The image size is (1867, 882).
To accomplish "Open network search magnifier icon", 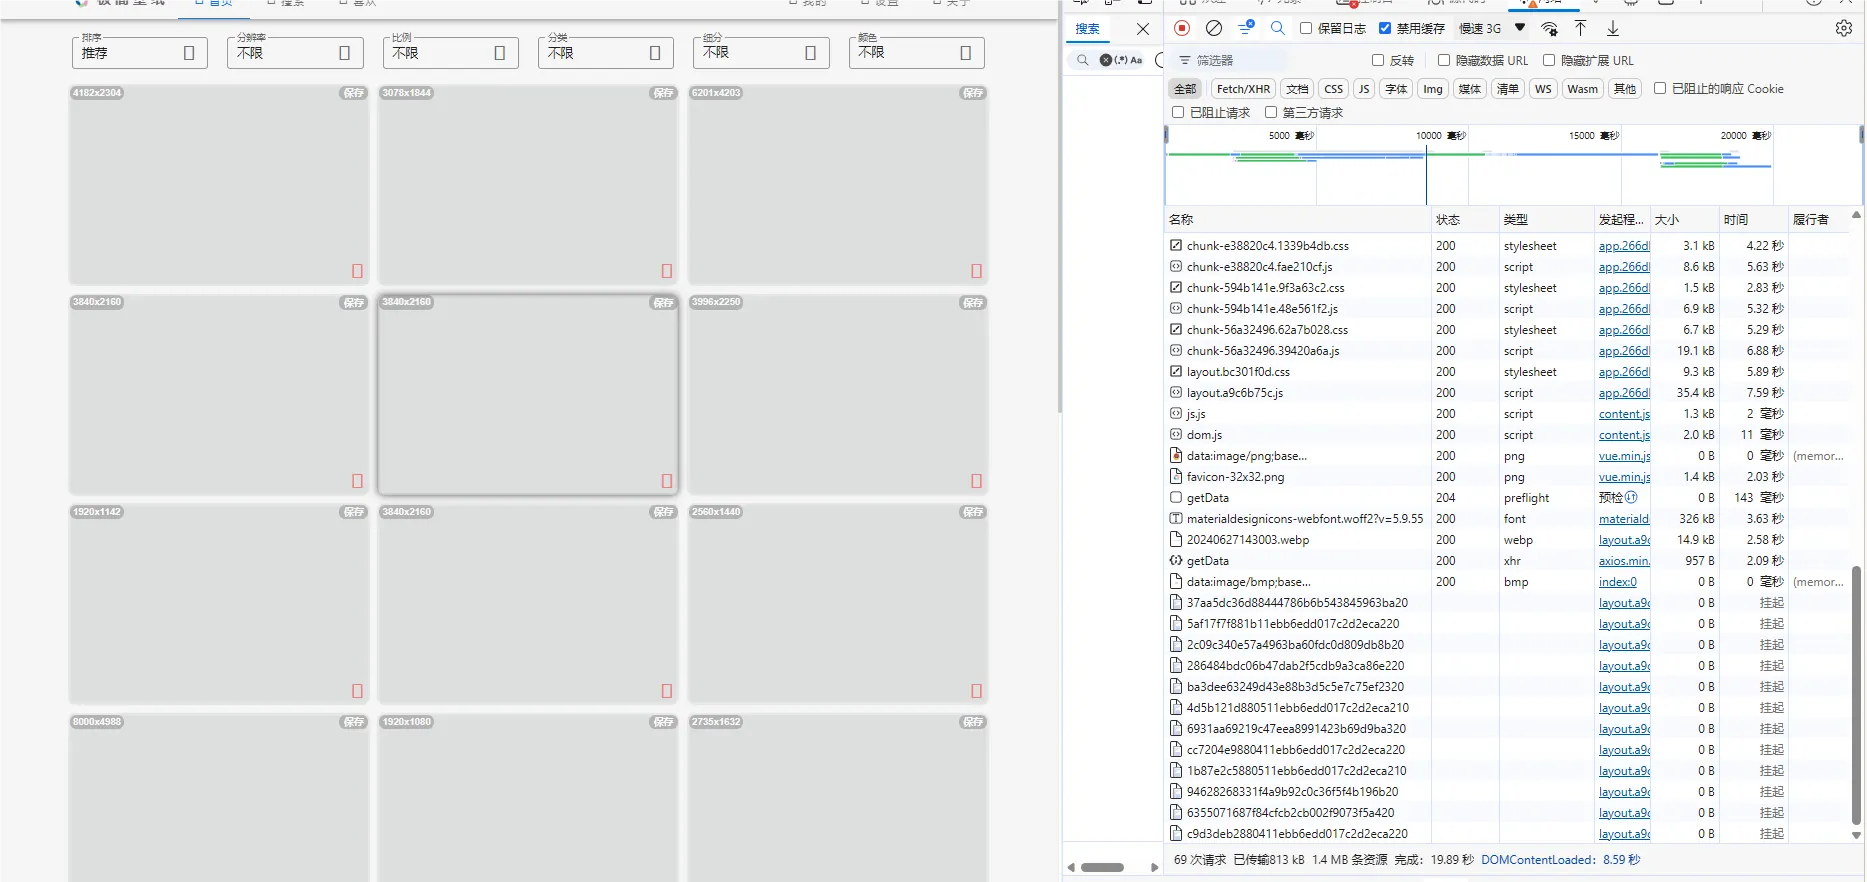I will point(1278,28).
